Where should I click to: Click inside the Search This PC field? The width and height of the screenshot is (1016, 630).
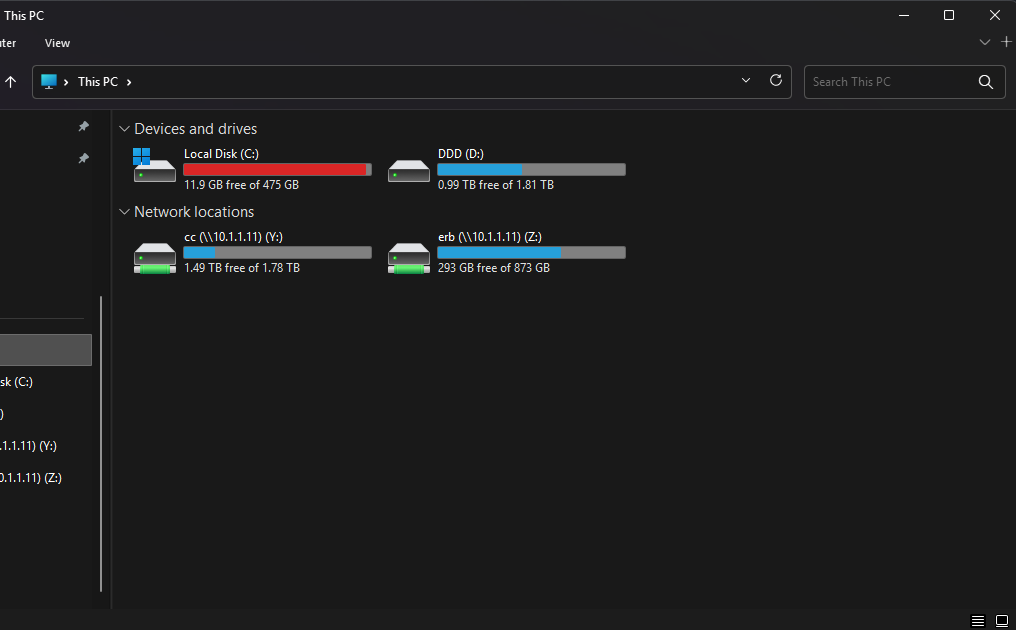click(x=885, y=82)
